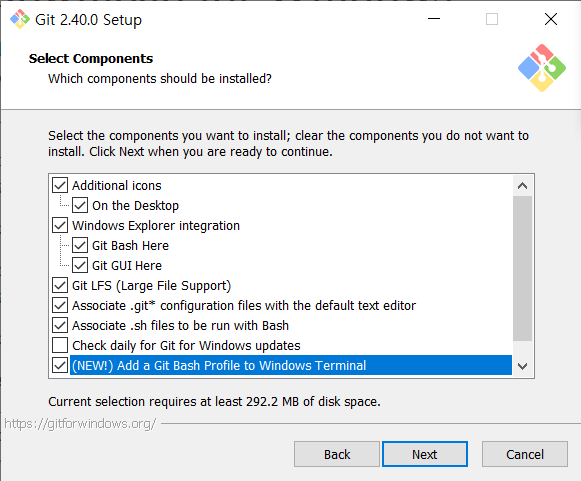This screenshot has width=581, height=481.
Task: Uncheck the Associate .git* configuration files checkbox
Action: pyautogui.click(x=60, y=305)
